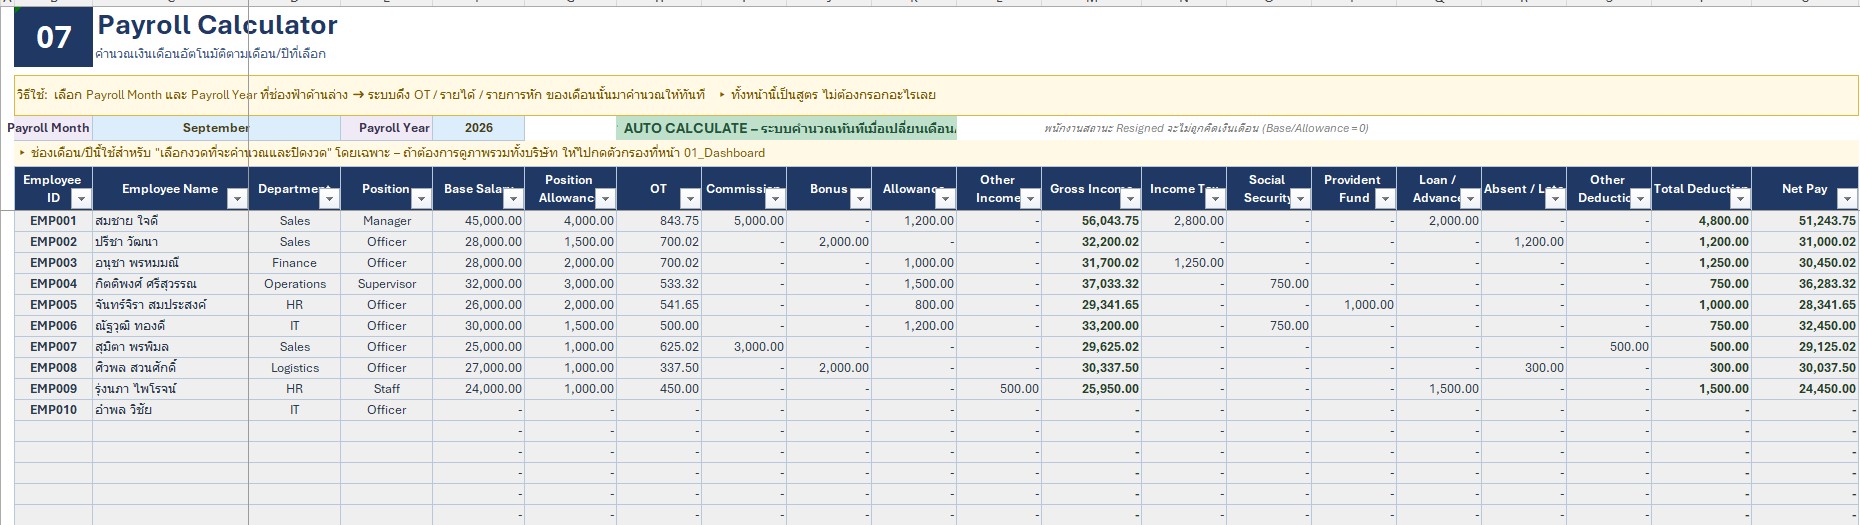The width and height of the screenshot is (1860, 525).
Task: Select base salary 32,000.00 for EMP004
Action: 479,284
